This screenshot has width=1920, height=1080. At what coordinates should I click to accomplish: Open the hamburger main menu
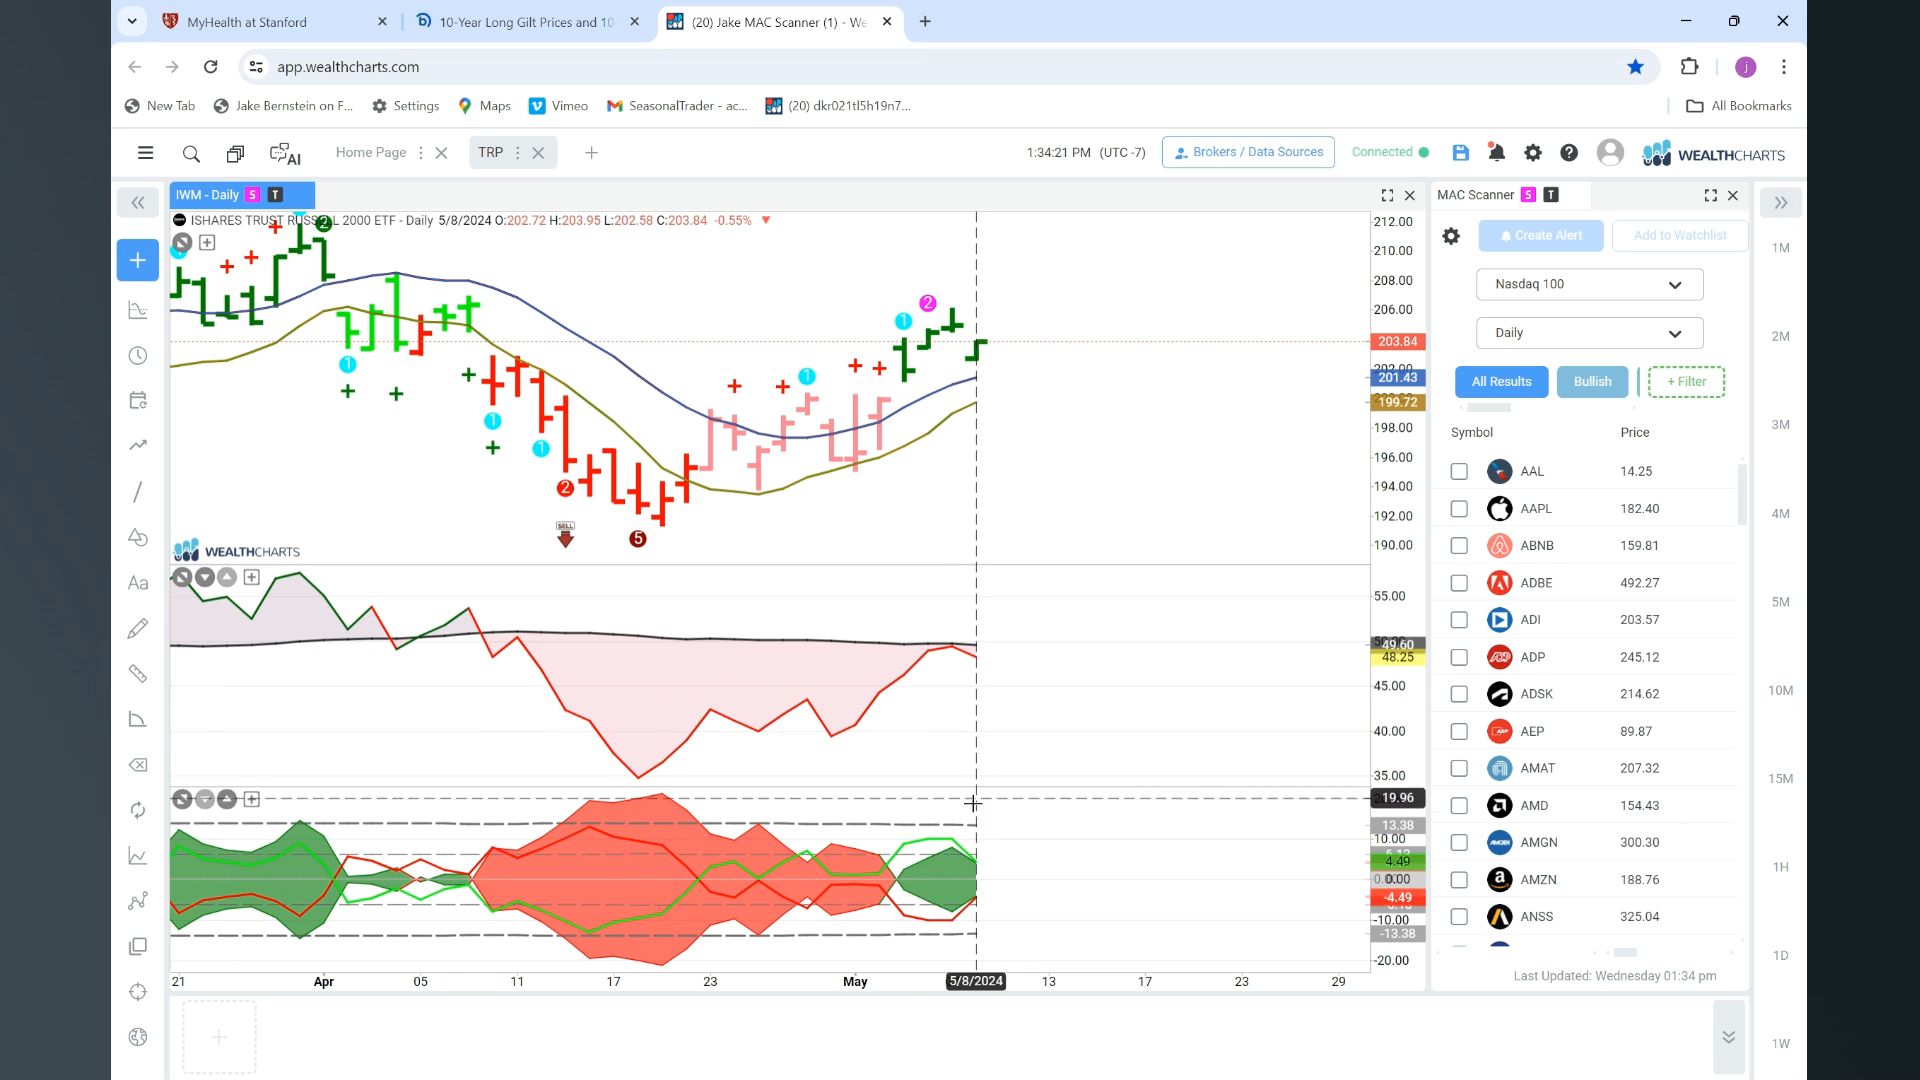[145, 153]
